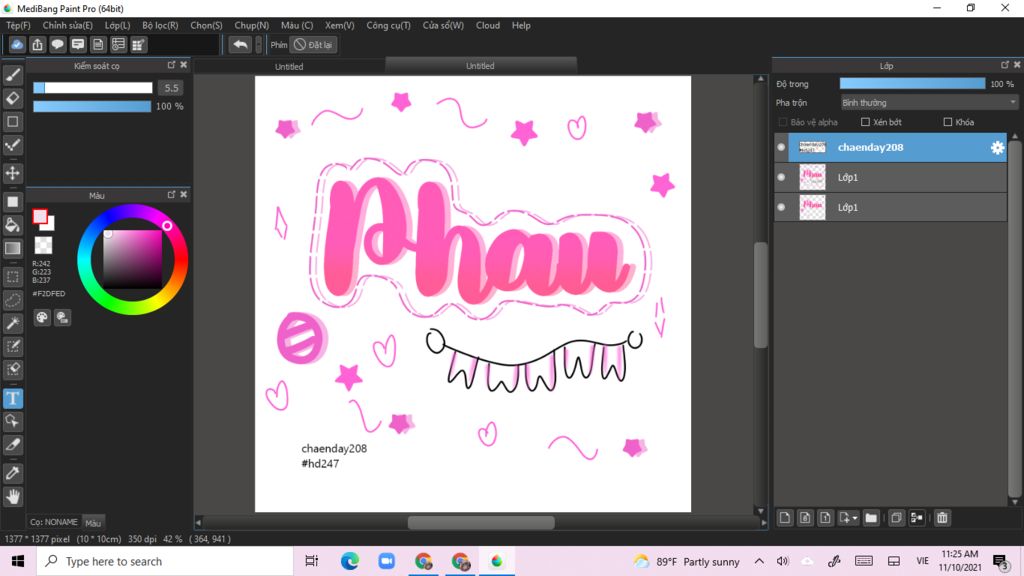The width and height of the screenshot is (1024, 576).
Task: Select the Select Pen tool
Action: [12, 346]
